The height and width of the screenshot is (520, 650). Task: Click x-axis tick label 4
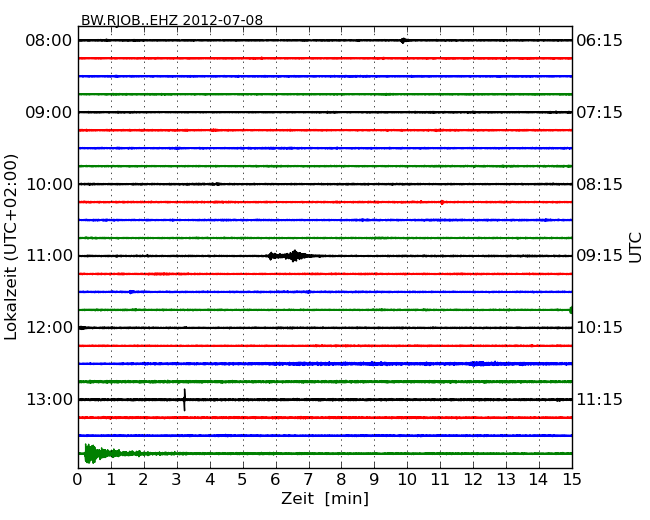[210, 479]
